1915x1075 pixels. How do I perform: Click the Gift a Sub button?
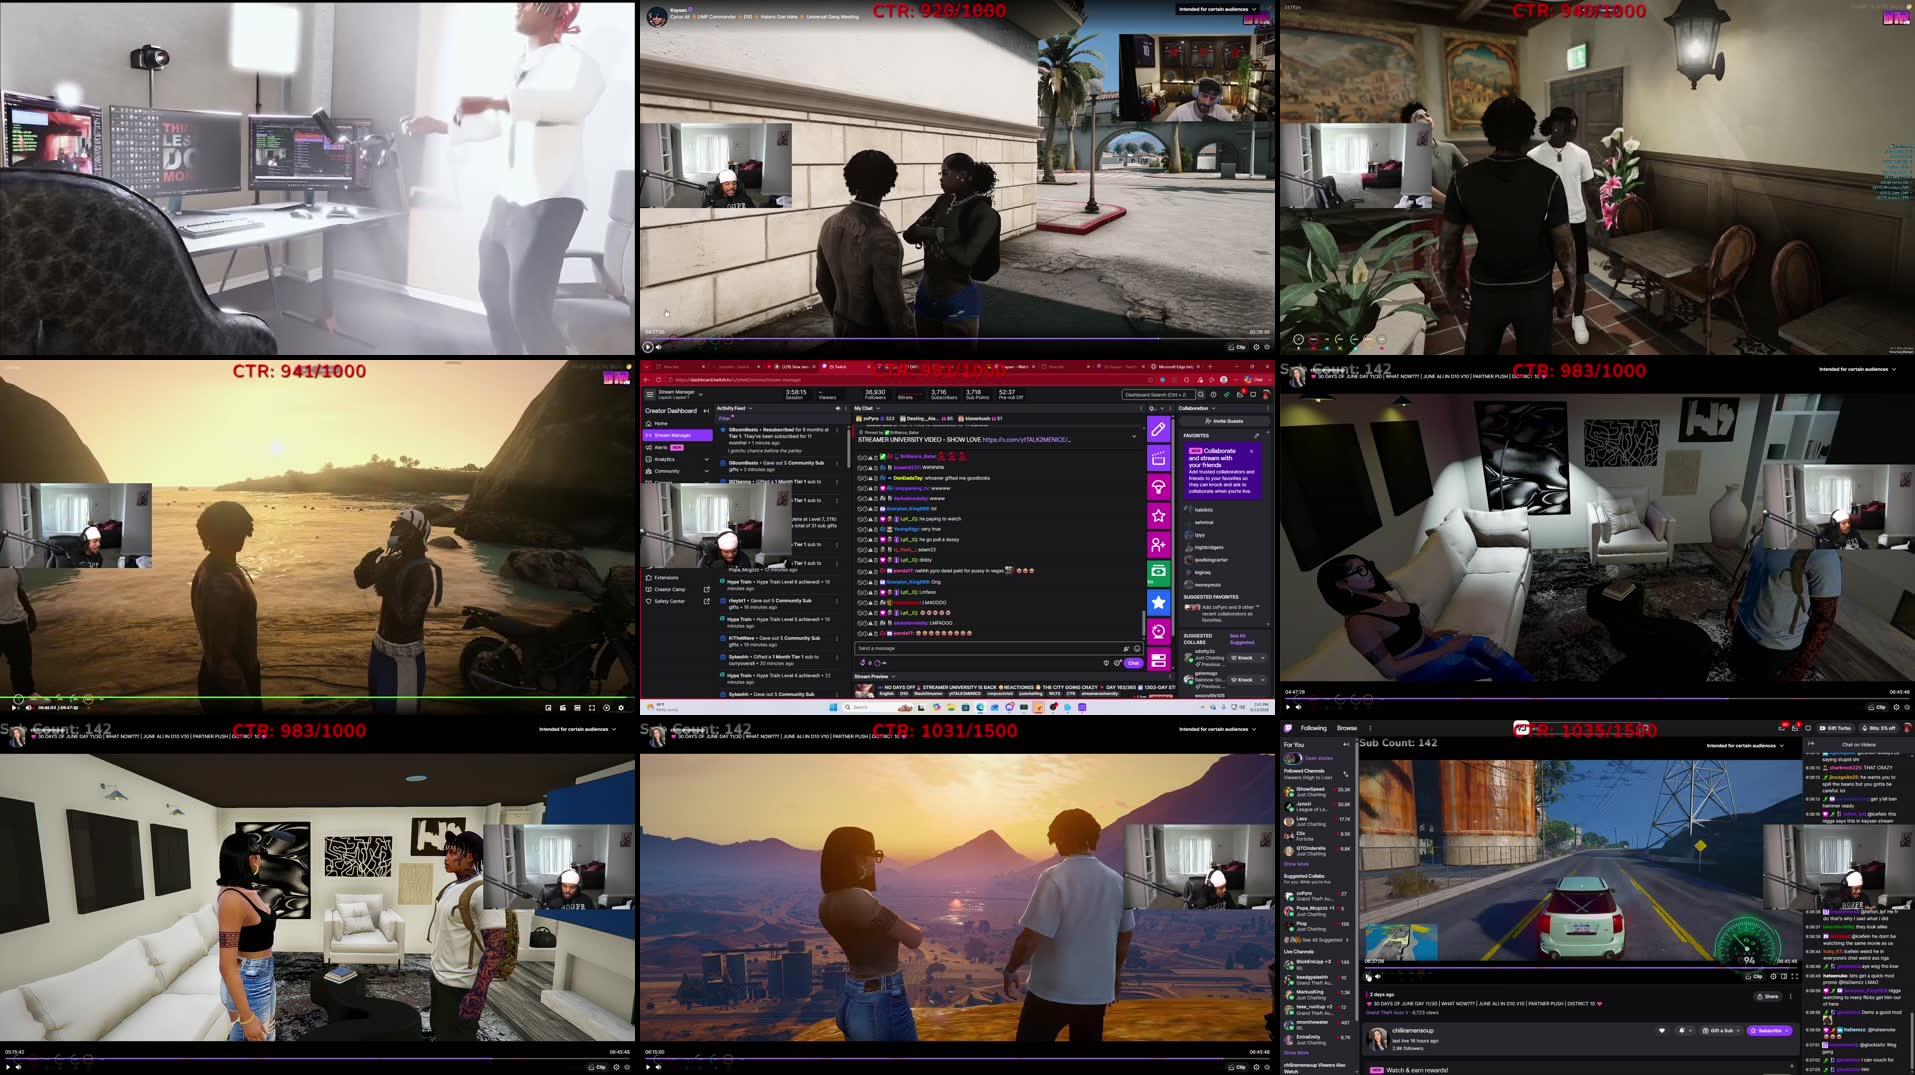click(1721, 1030)
